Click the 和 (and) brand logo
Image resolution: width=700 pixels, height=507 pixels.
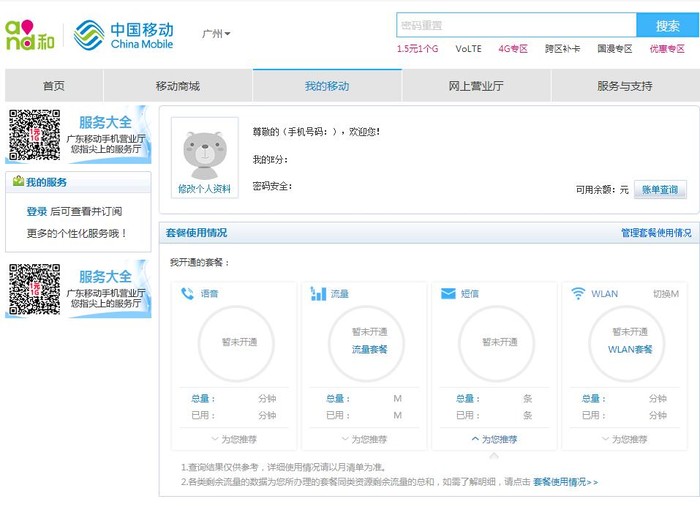point(29,35)
